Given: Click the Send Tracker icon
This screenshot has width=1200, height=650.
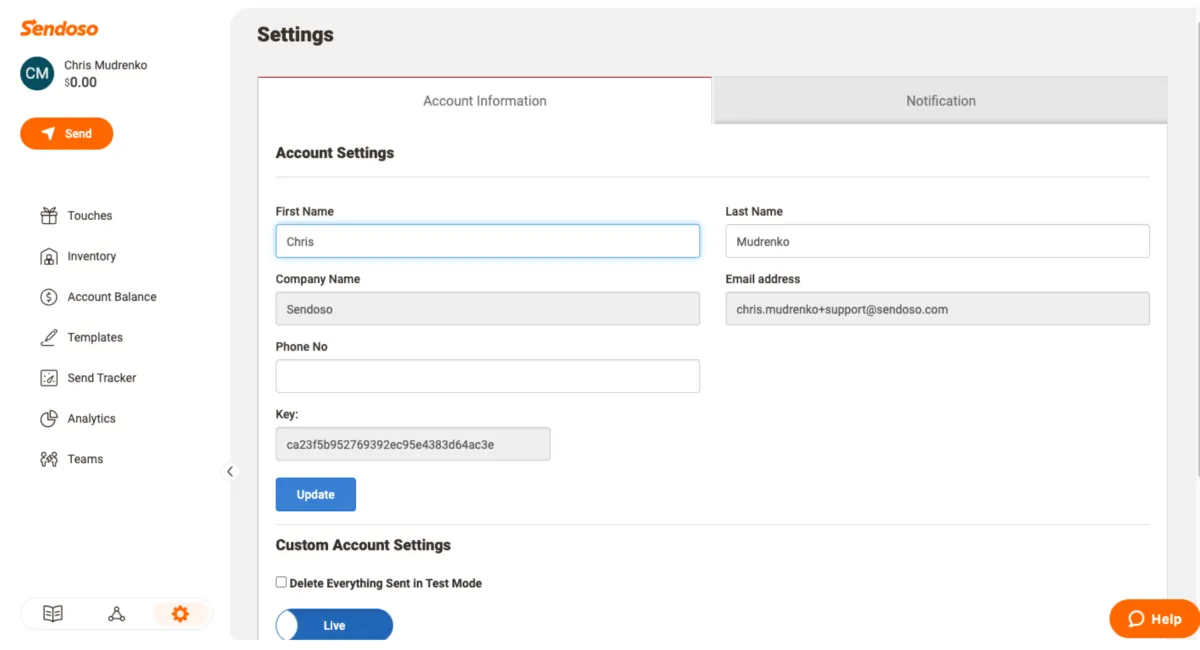Looking at the screenshot, I should click(49, 378).
